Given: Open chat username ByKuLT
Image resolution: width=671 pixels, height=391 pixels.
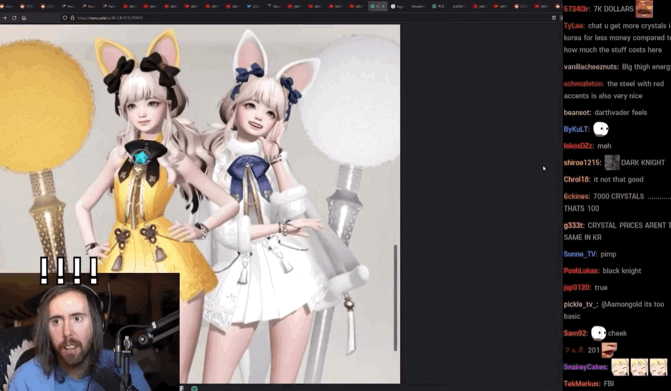Looking at the screenshot, I should [x=576, y=129].
